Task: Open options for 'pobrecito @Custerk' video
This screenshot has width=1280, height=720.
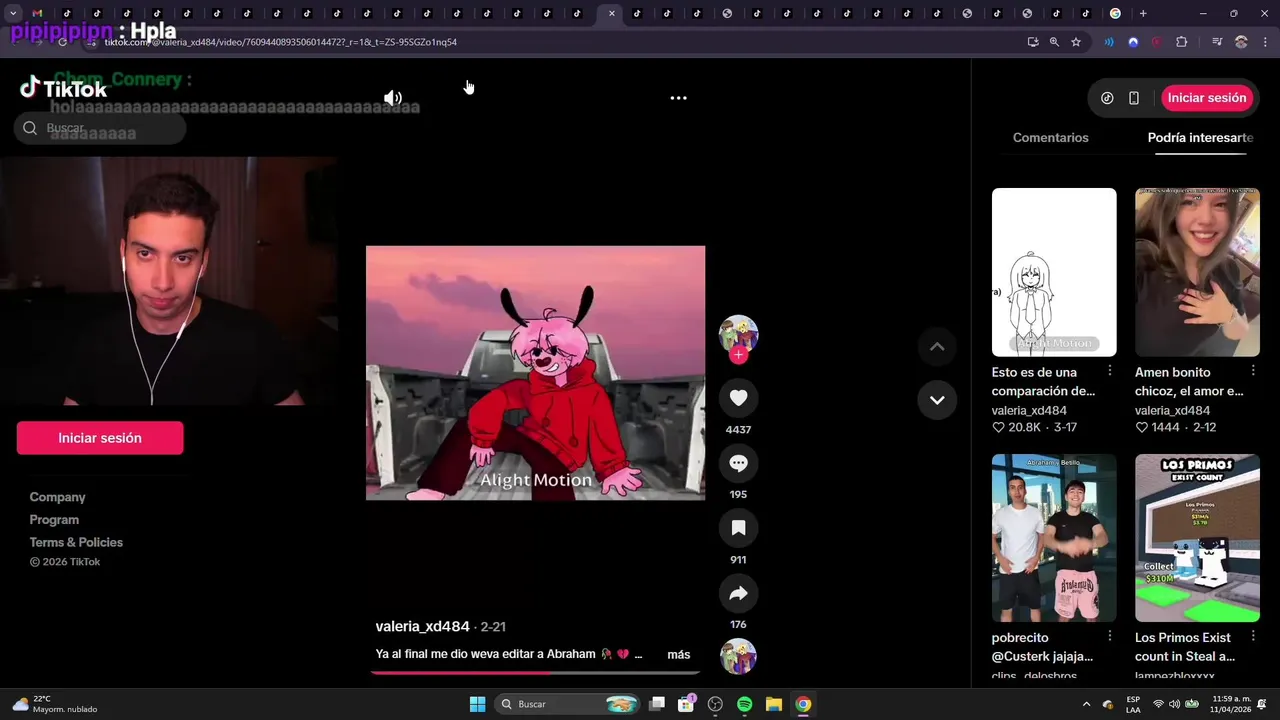Action: click(1109, 636)
